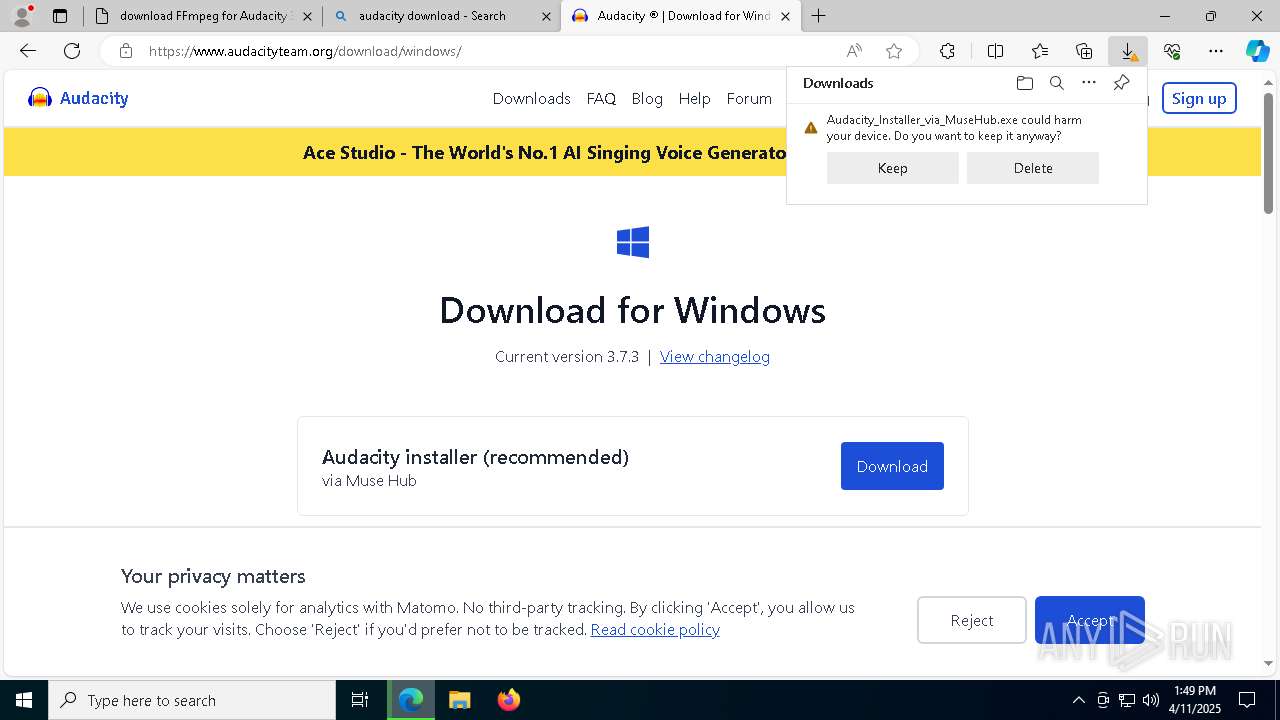Show hidden system tray icons
The width and height of the screenshot is (1280, 720).
1078,700
